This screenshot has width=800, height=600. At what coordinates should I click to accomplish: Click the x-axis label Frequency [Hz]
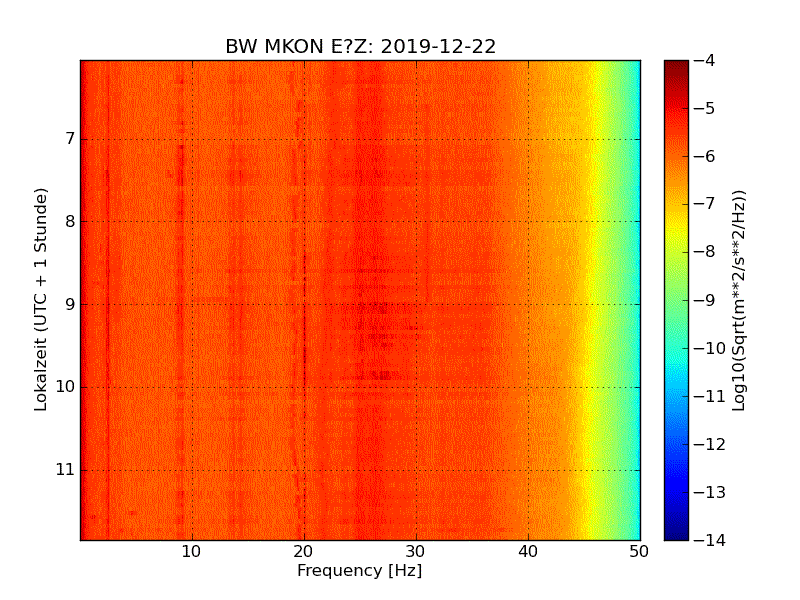(x=360, y=570)
